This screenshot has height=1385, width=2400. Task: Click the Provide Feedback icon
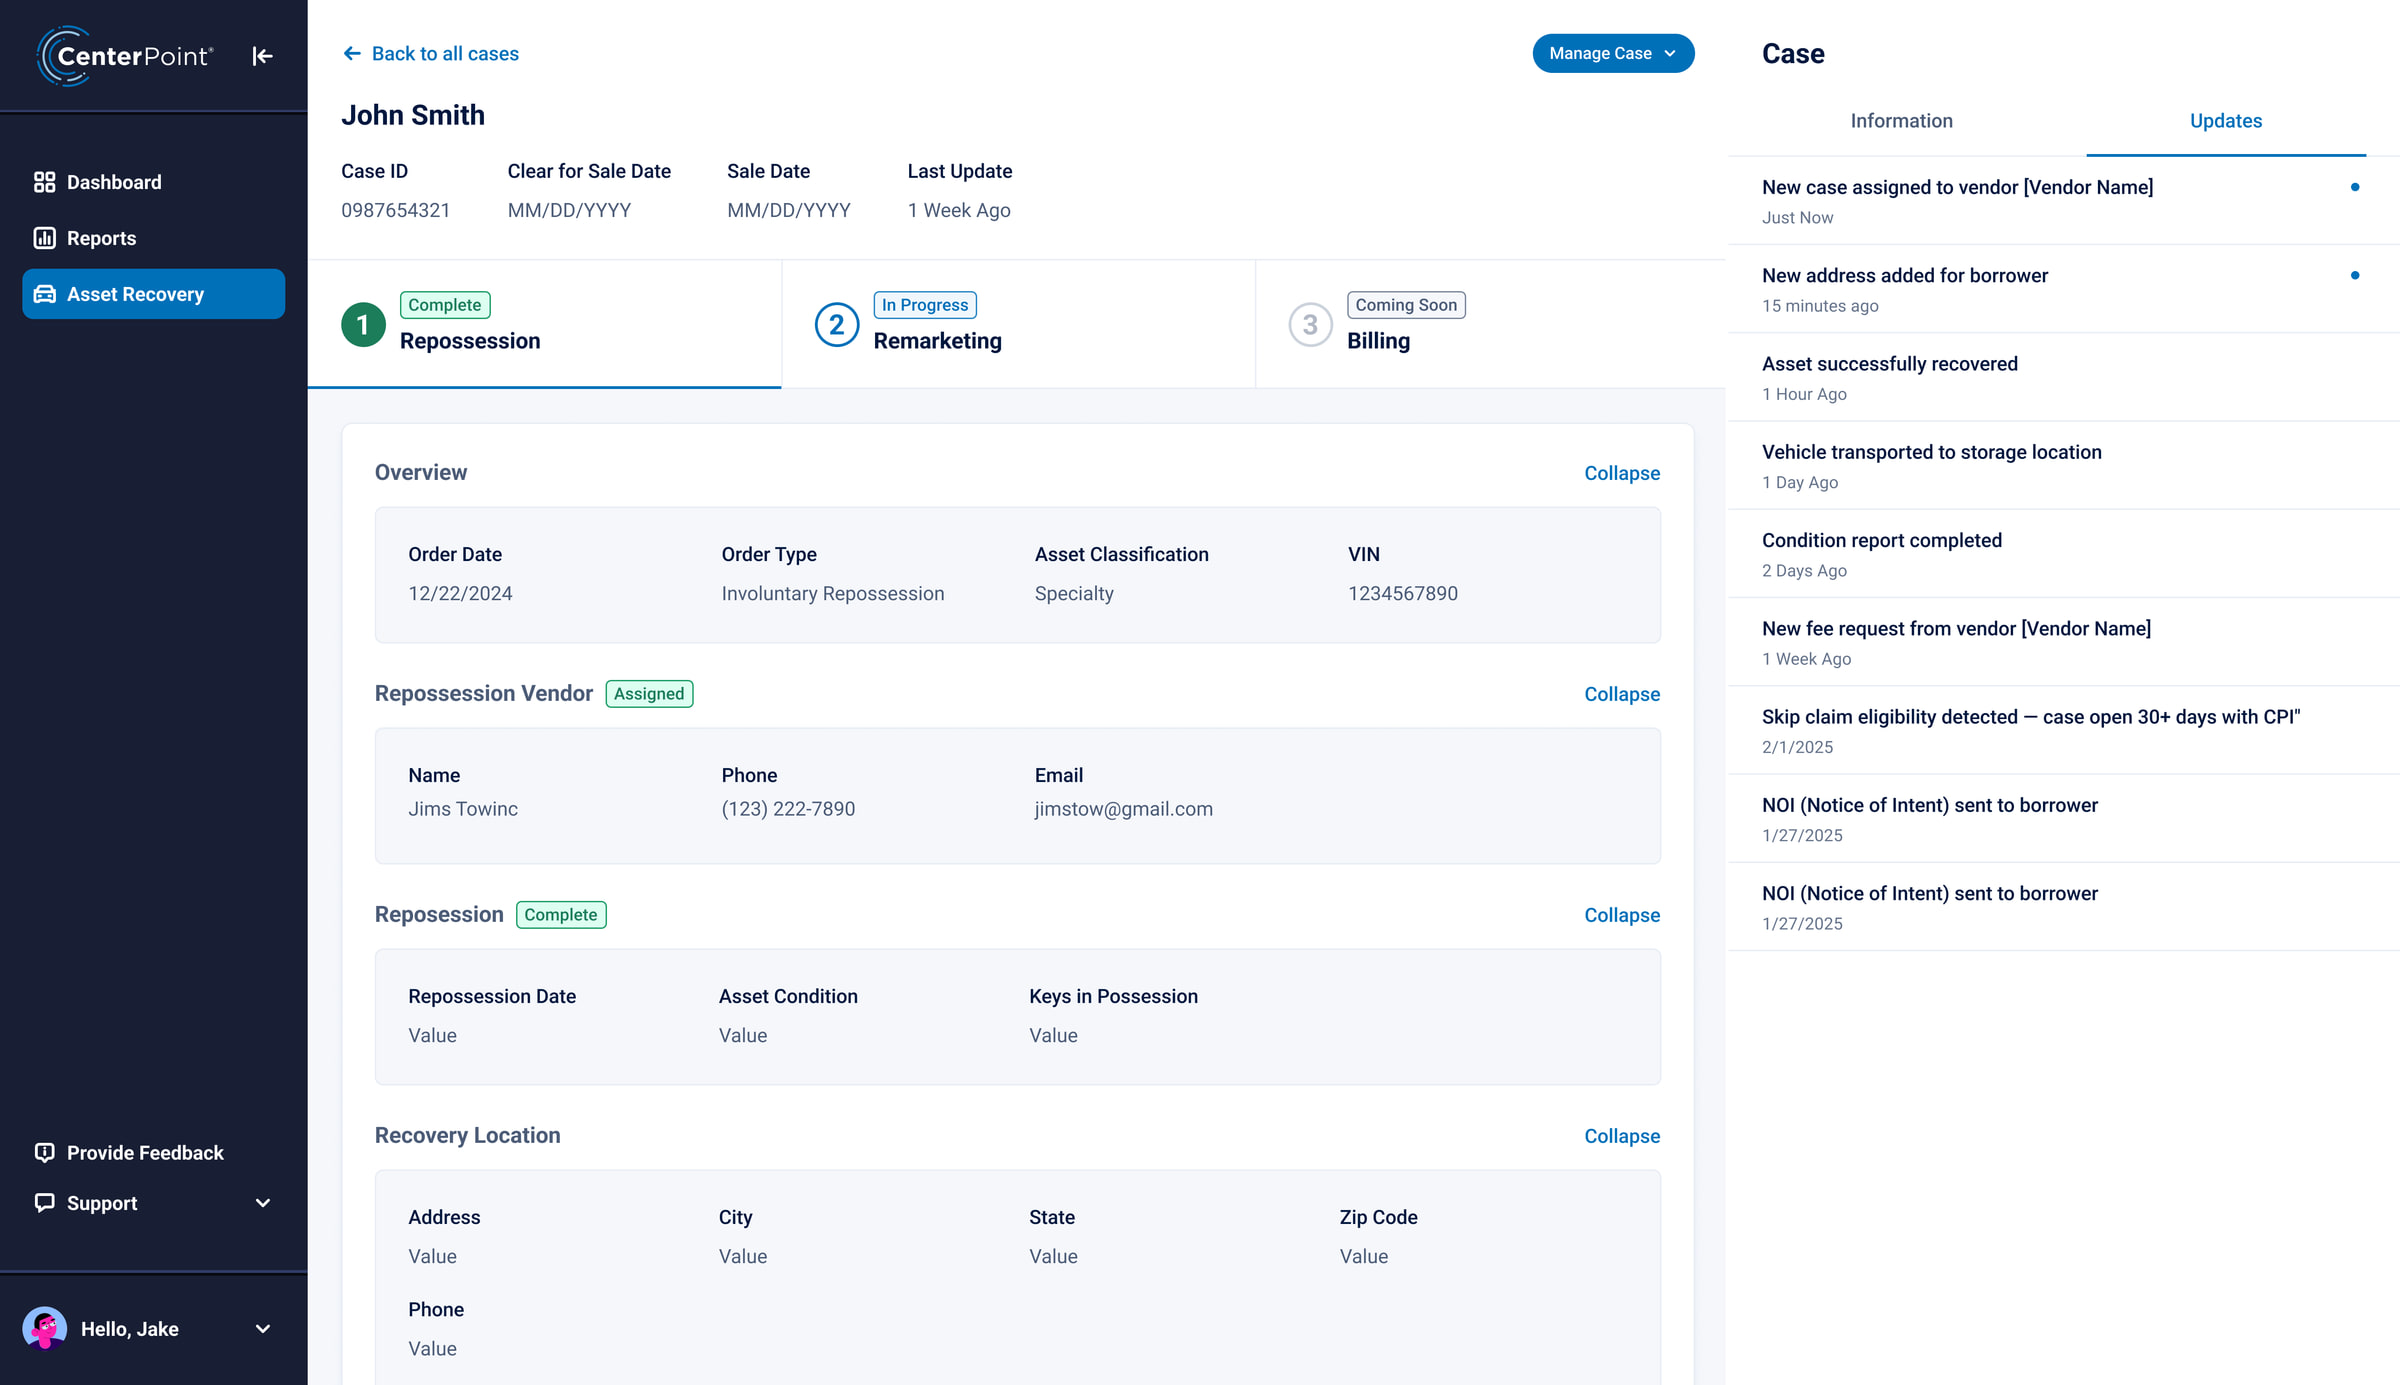(x=44, y=1152)
